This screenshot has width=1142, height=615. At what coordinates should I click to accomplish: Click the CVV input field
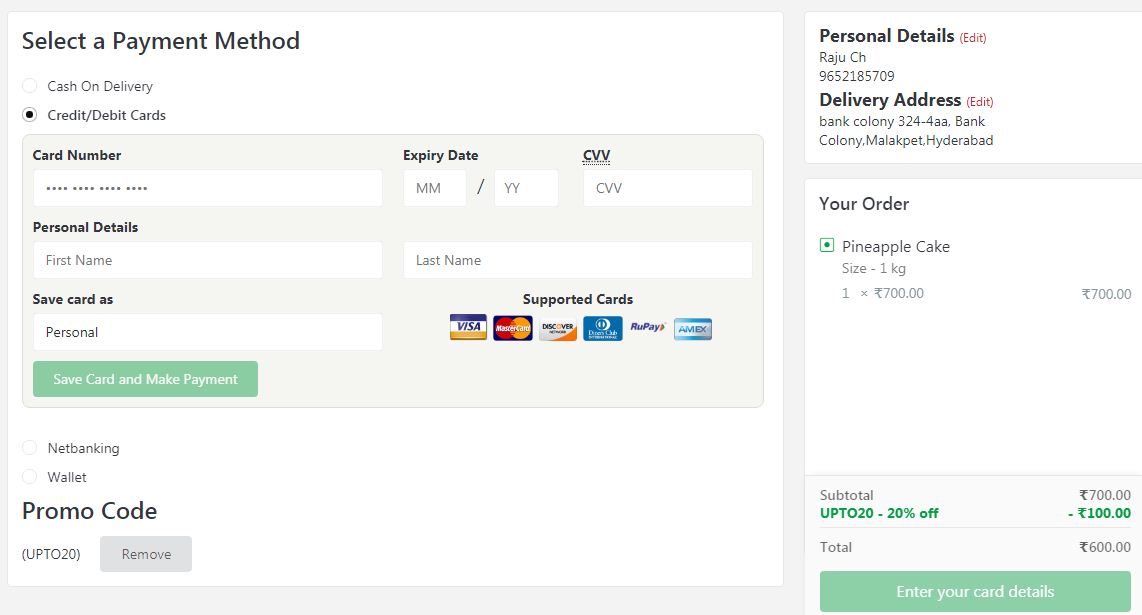click(667, 188)
